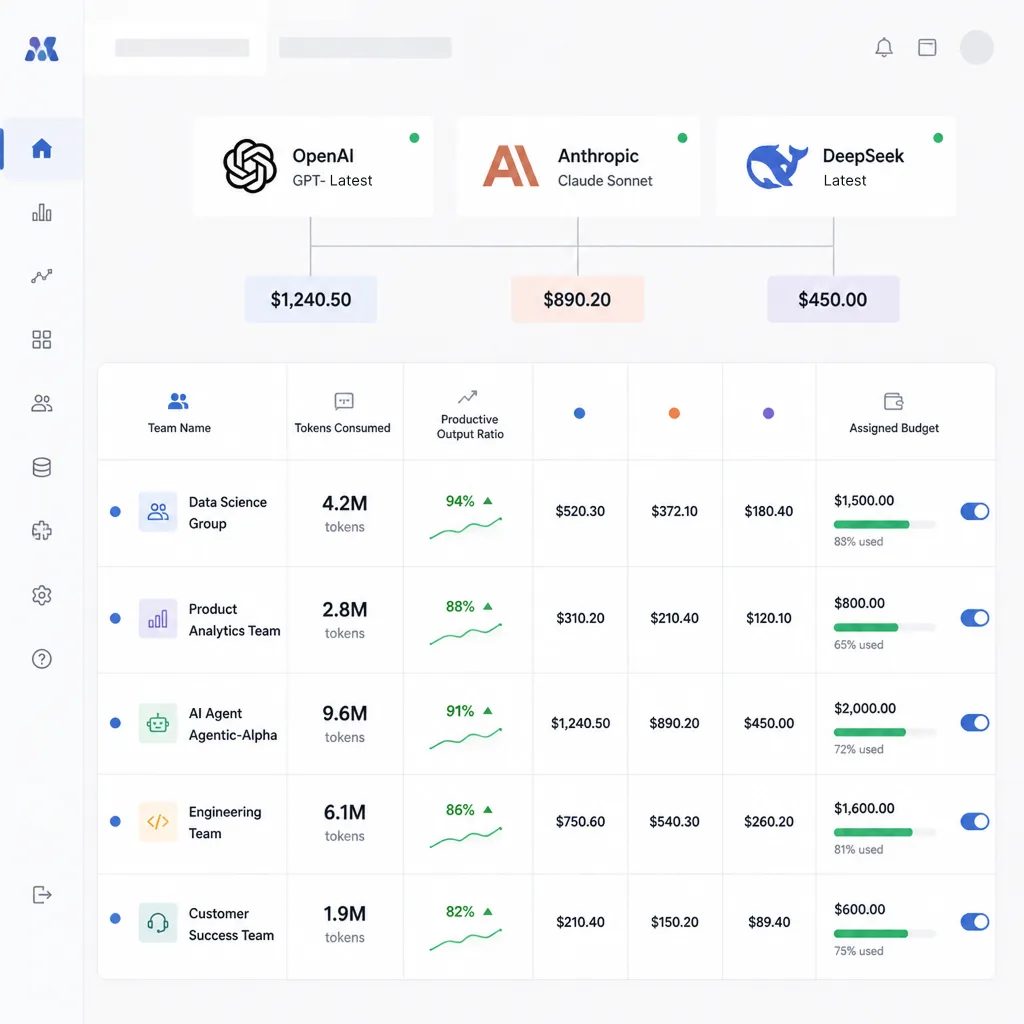Click the first placeholder field in top bar
The width and height of the screenshot is (1024, 1024).
[182, 48]
